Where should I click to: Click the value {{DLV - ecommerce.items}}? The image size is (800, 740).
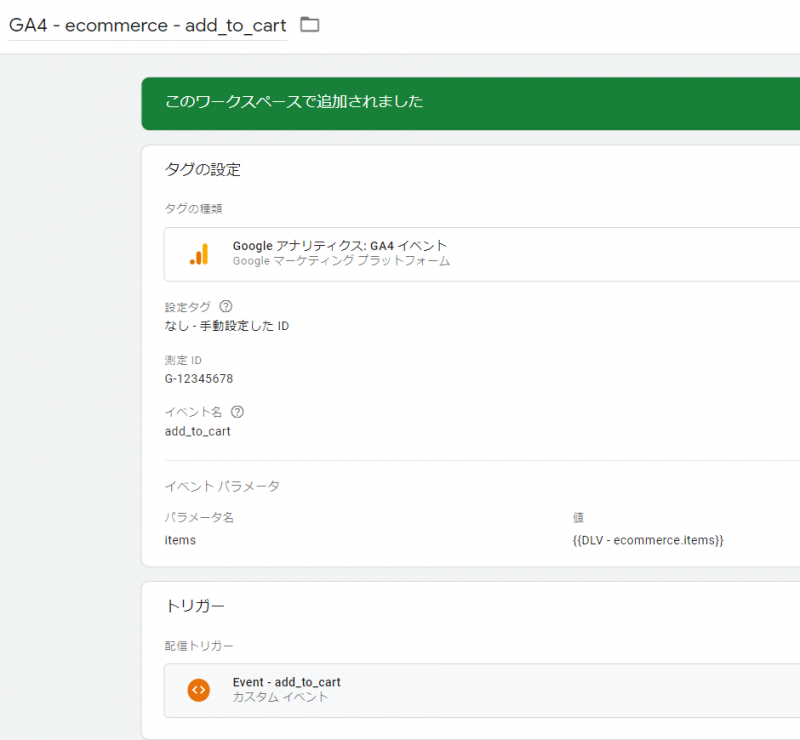[x=648, y=540]
